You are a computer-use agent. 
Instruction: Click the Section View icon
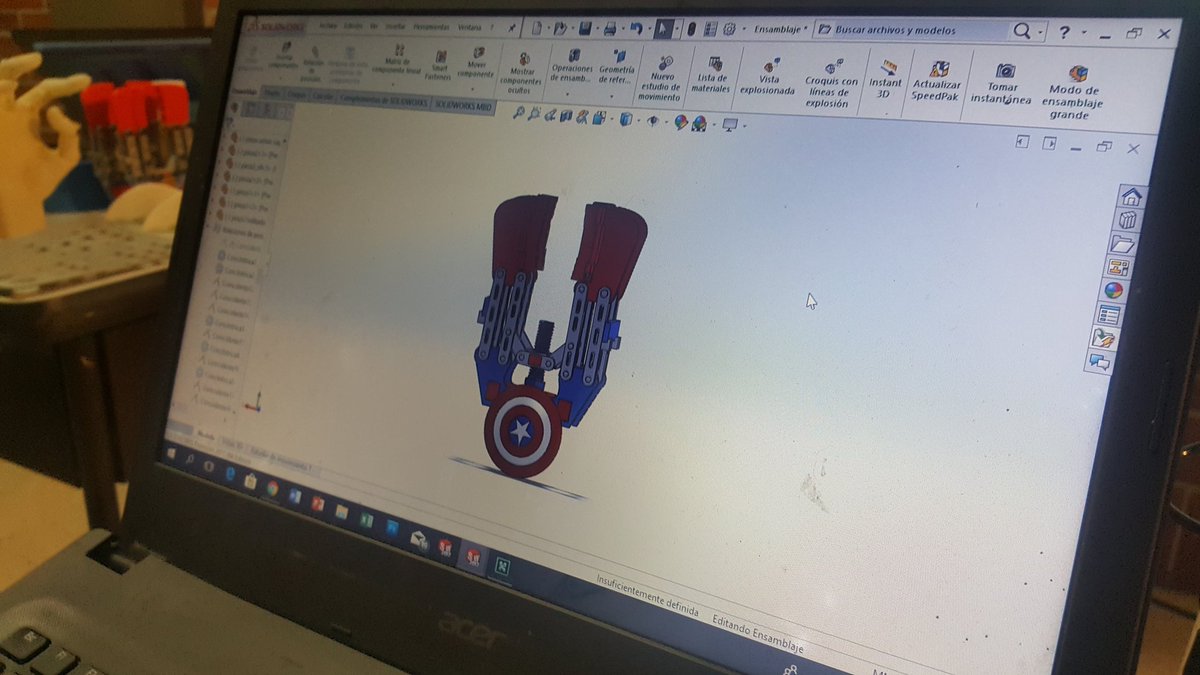(x=566, y=116)
